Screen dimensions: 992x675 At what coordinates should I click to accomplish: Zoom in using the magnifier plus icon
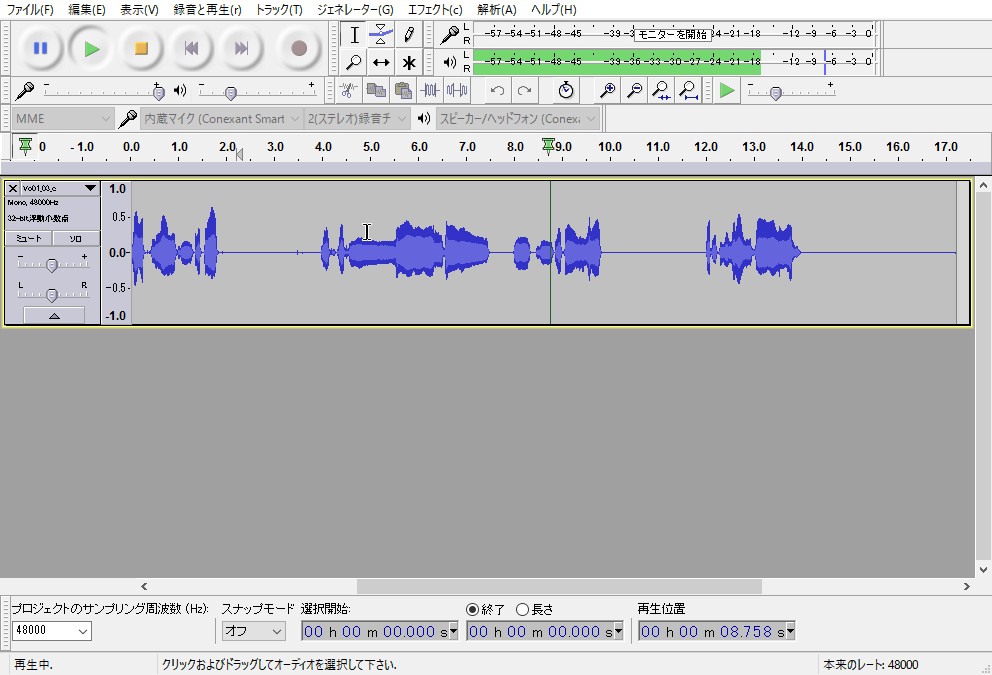[x=606, y=91]
